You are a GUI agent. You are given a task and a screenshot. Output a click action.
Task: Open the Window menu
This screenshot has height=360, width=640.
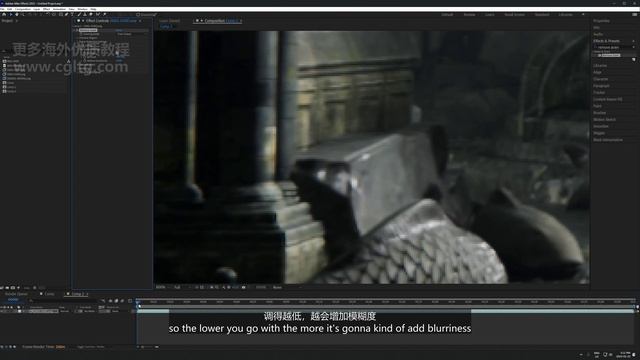tap(82, 9)
